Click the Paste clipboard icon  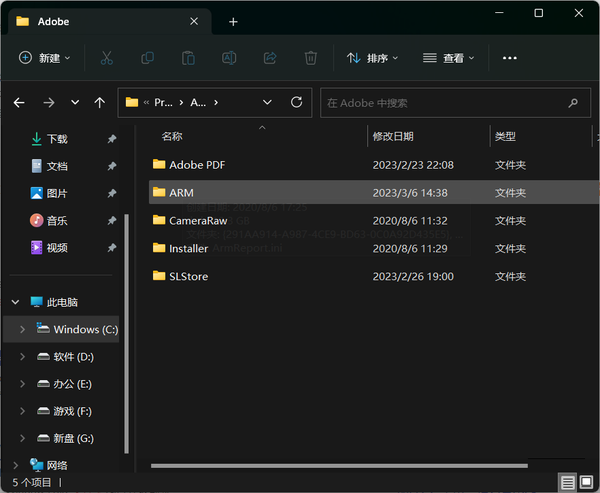click(x=188, y=58)
